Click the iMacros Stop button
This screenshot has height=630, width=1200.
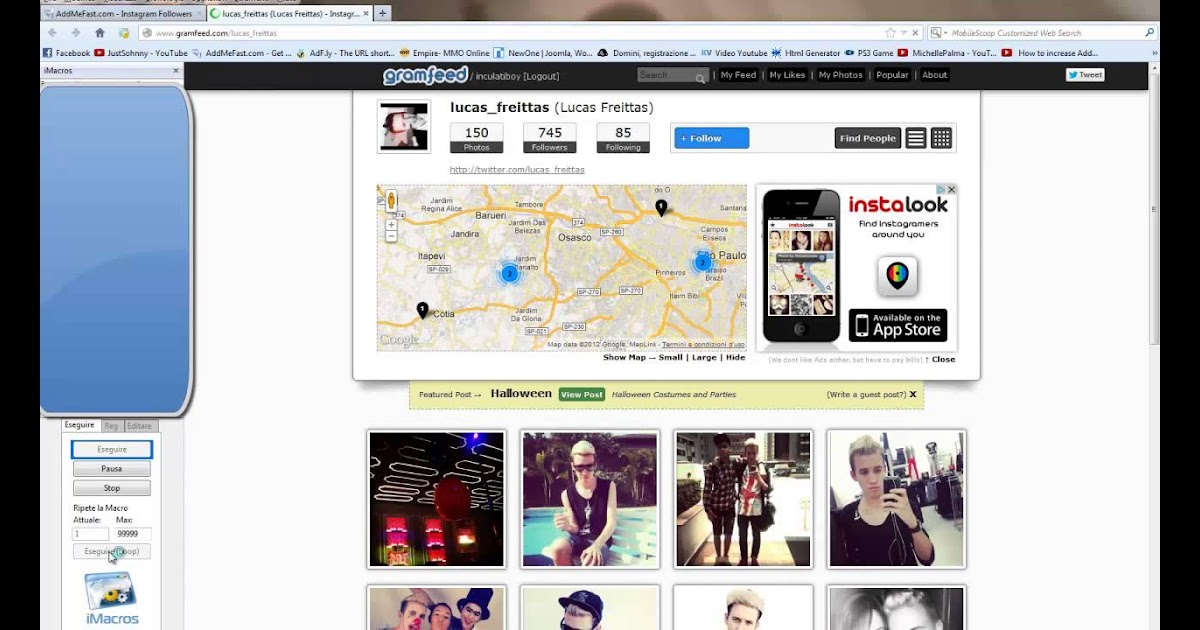(112, 488)
